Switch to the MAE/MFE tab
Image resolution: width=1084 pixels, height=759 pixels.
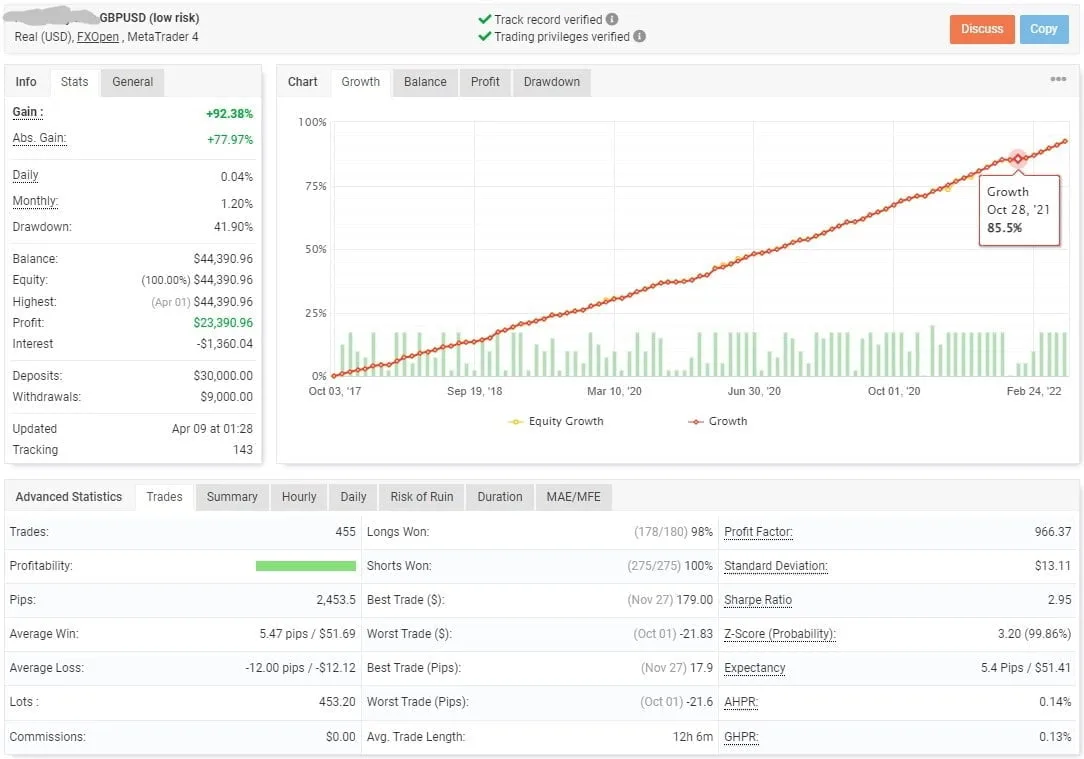573,496
